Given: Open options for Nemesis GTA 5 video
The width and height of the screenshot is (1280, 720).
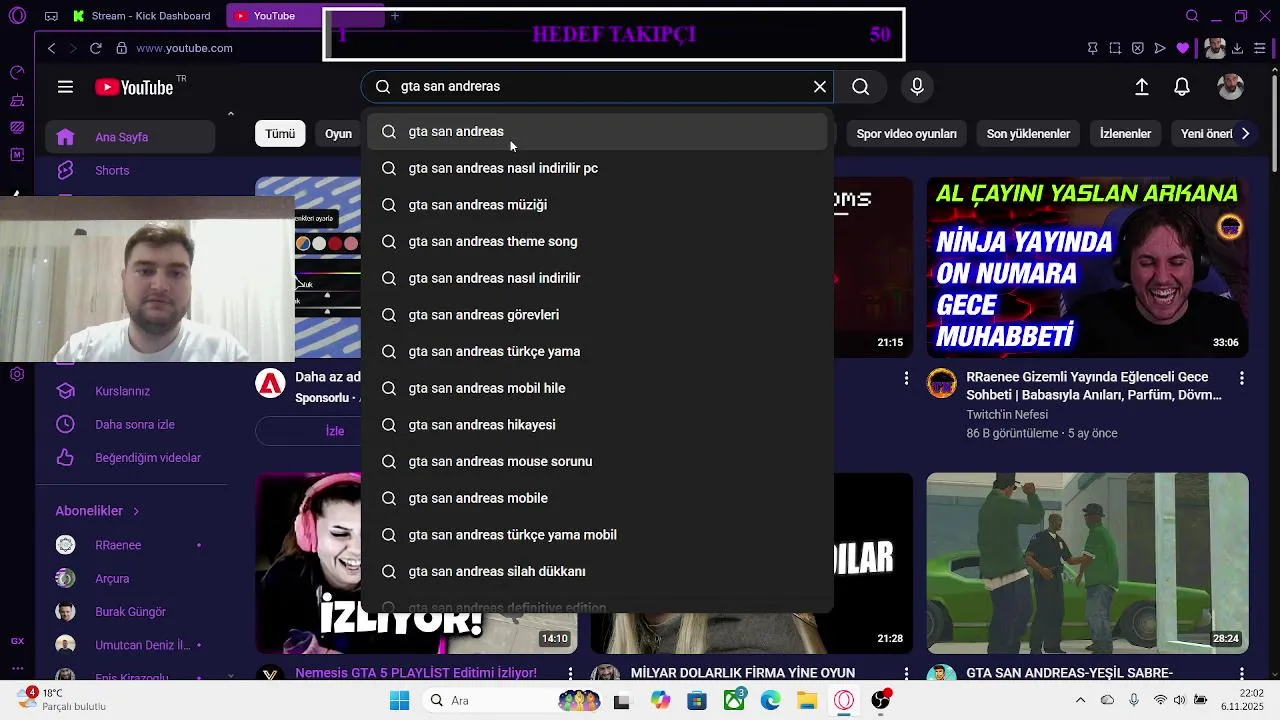Looking at the screenshot, I should (570, 674).
